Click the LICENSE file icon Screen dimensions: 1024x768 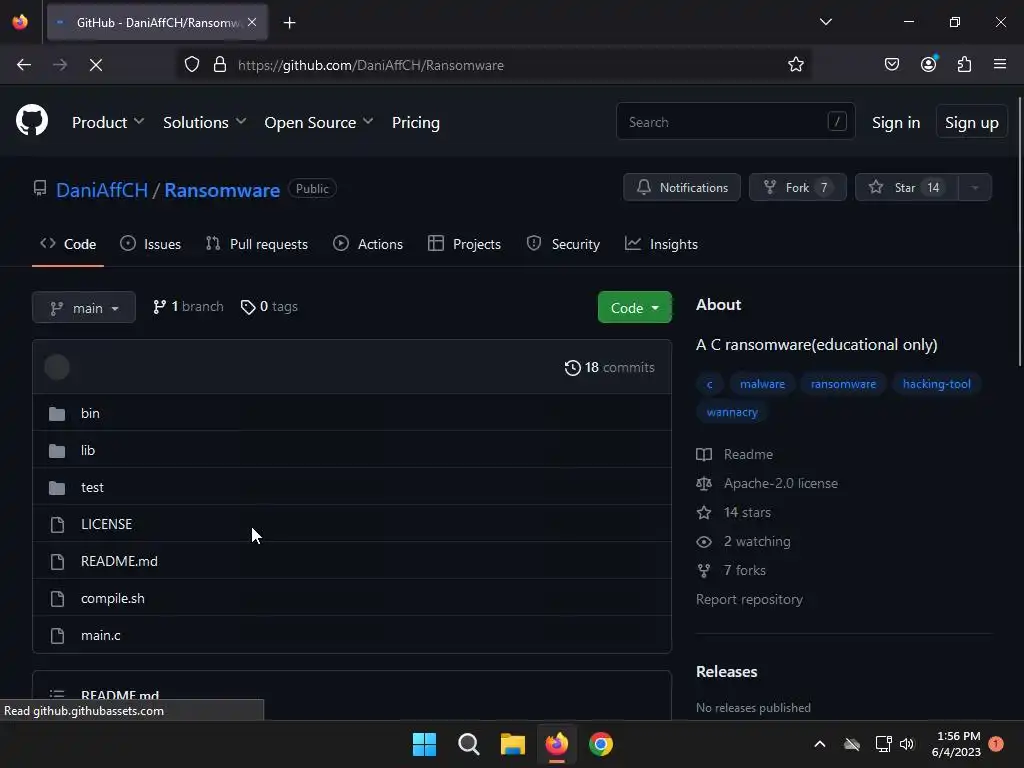(x=57, y=524)
